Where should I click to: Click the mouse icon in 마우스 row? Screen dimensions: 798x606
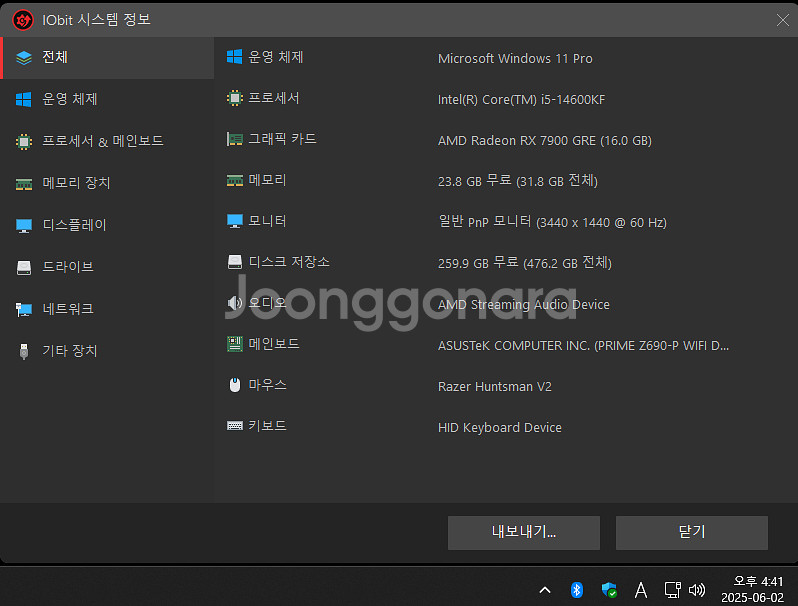235,385
